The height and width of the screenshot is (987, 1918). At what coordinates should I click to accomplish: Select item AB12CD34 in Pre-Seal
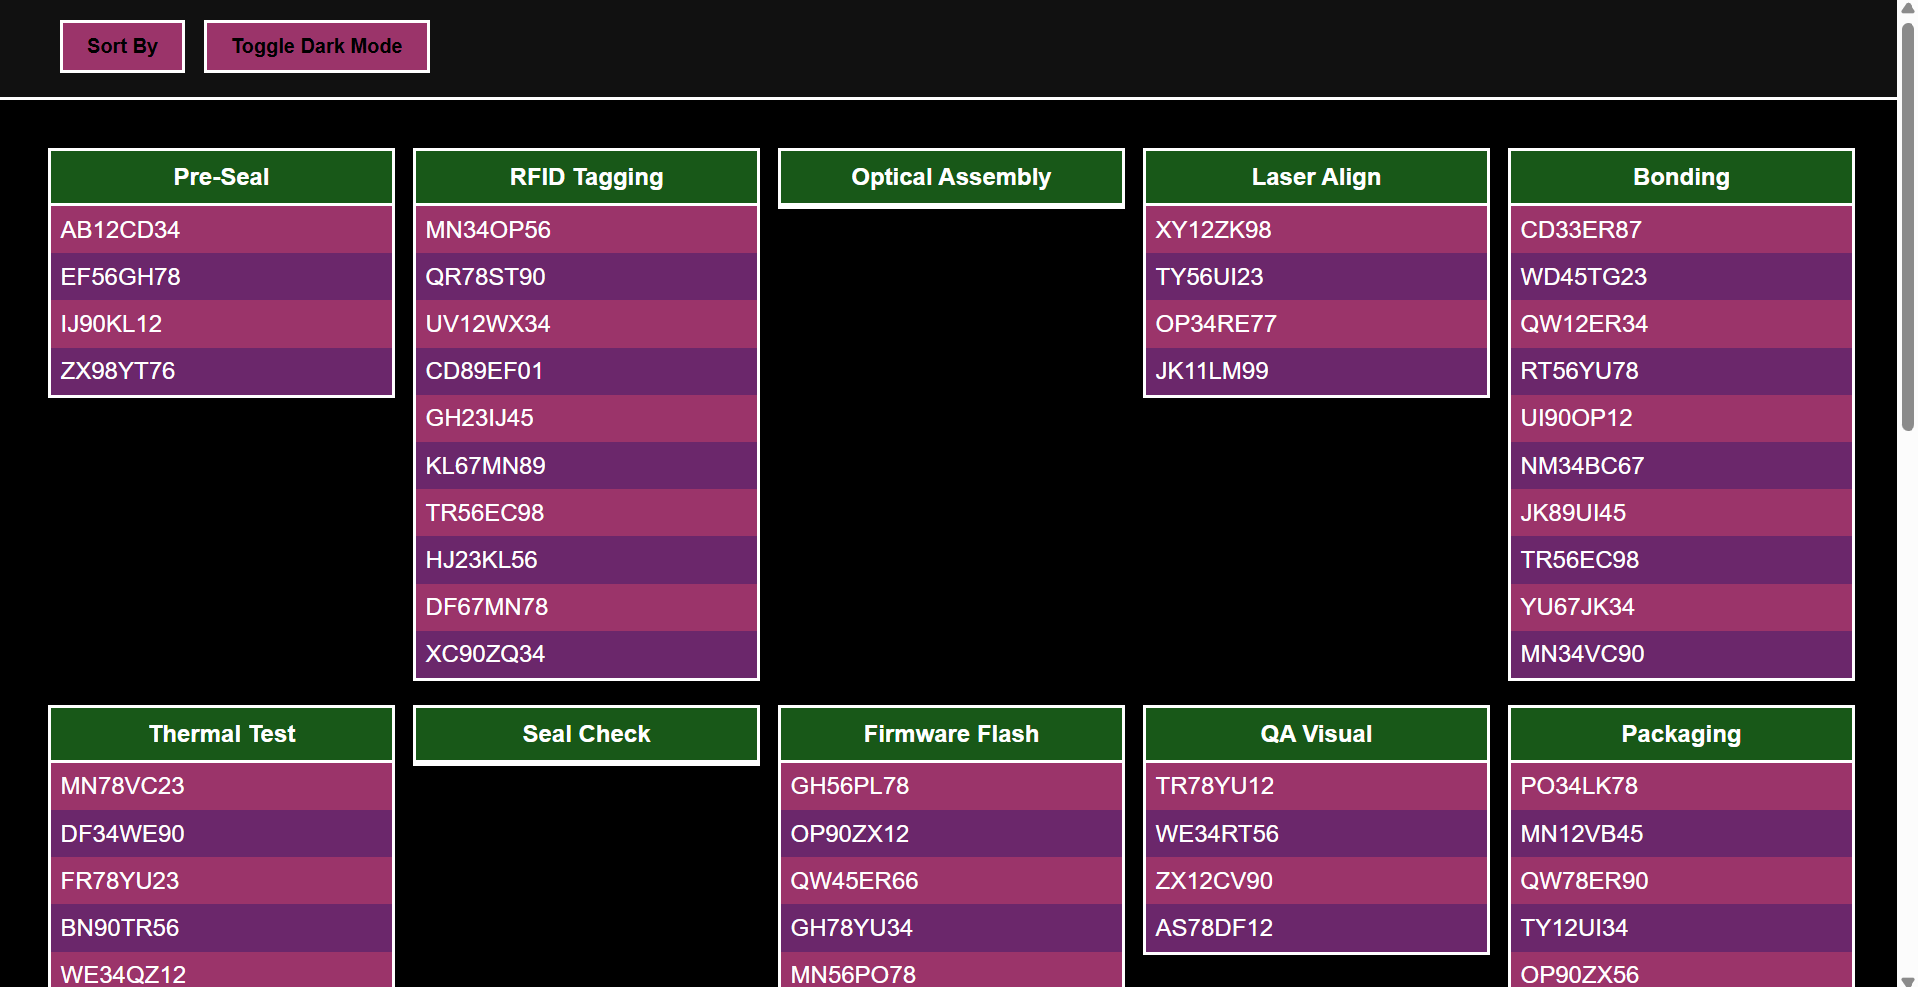221,230
